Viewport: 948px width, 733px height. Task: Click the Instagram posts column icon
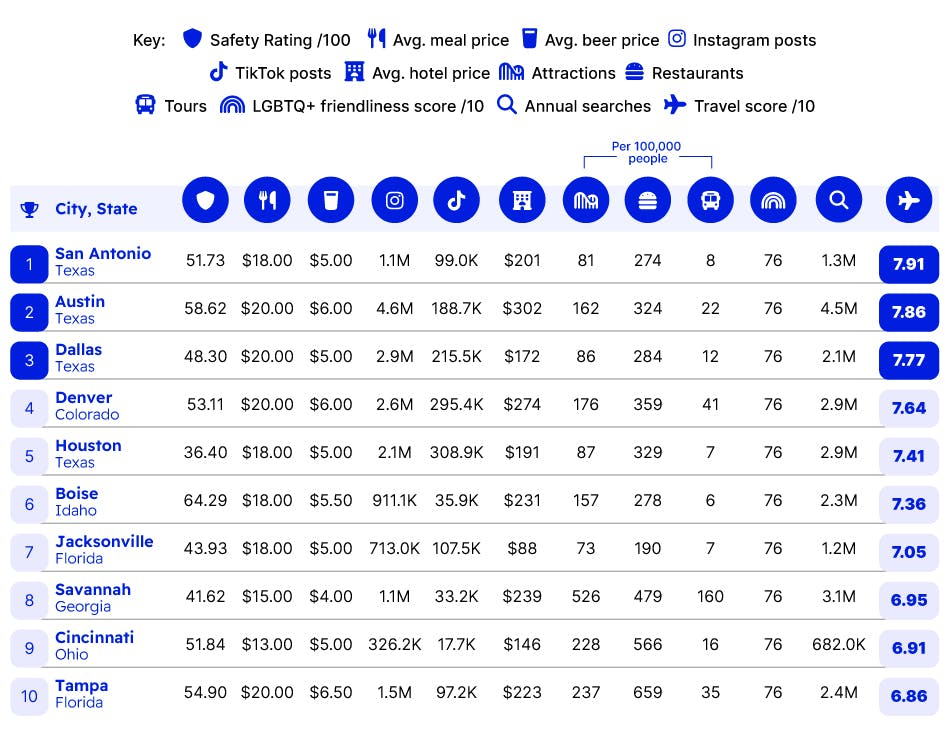394,201
